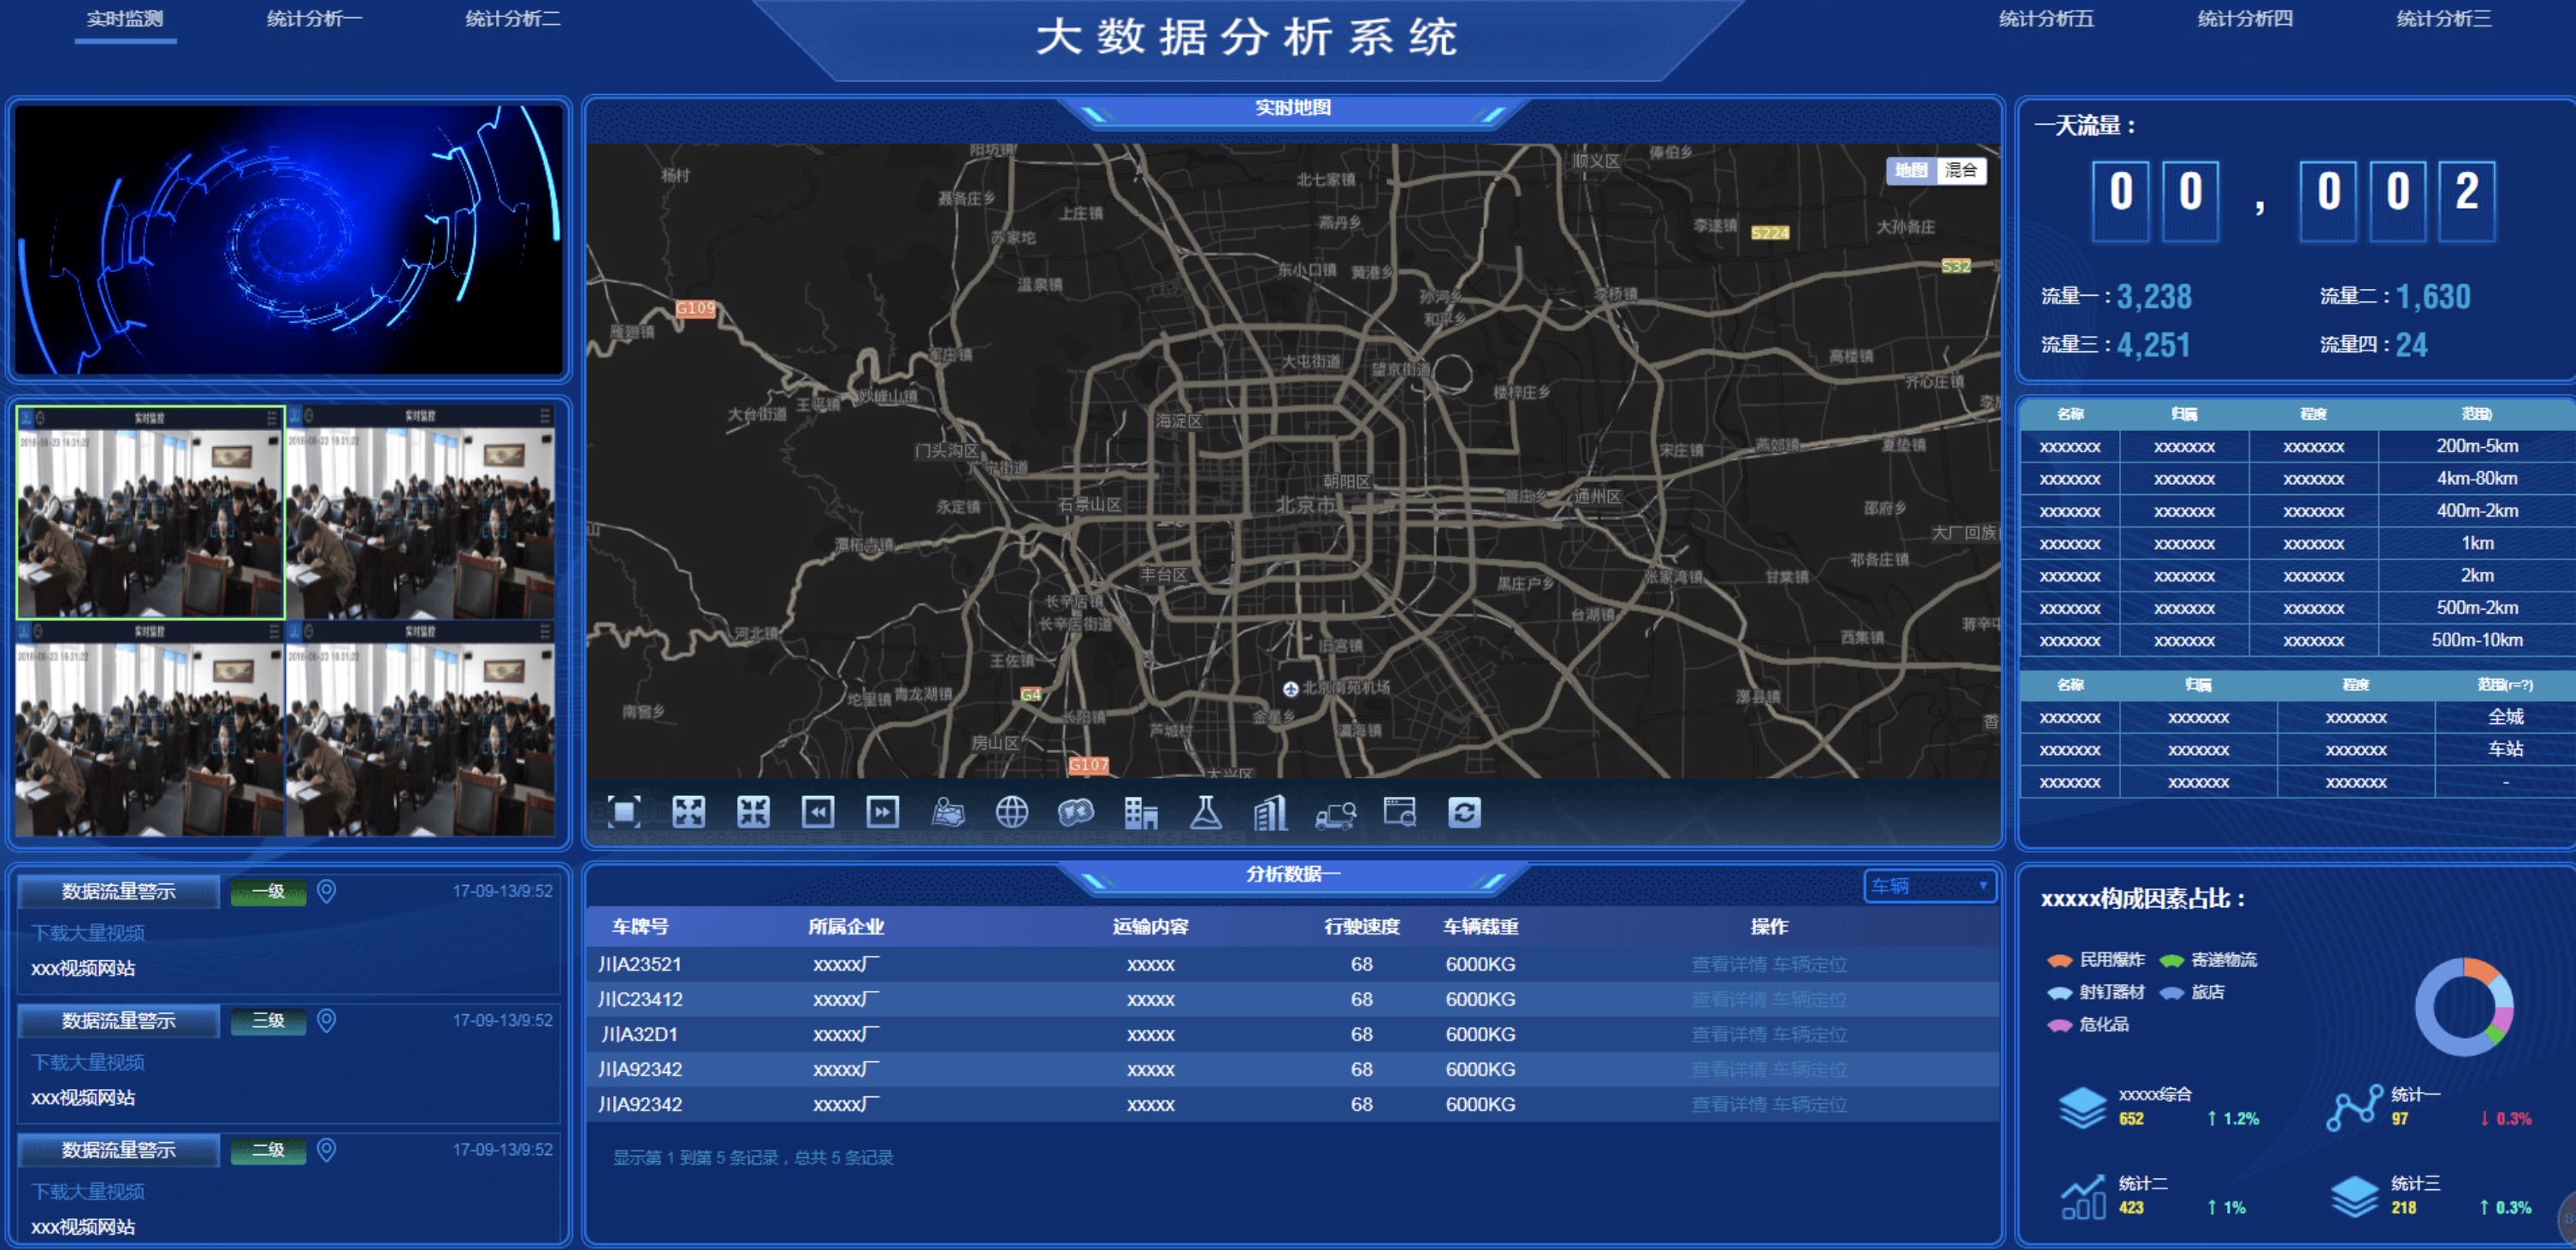This screenshot has height=1250, width=2576.
Task: Click the frame-selection square icon
Action: pos(624,812)
